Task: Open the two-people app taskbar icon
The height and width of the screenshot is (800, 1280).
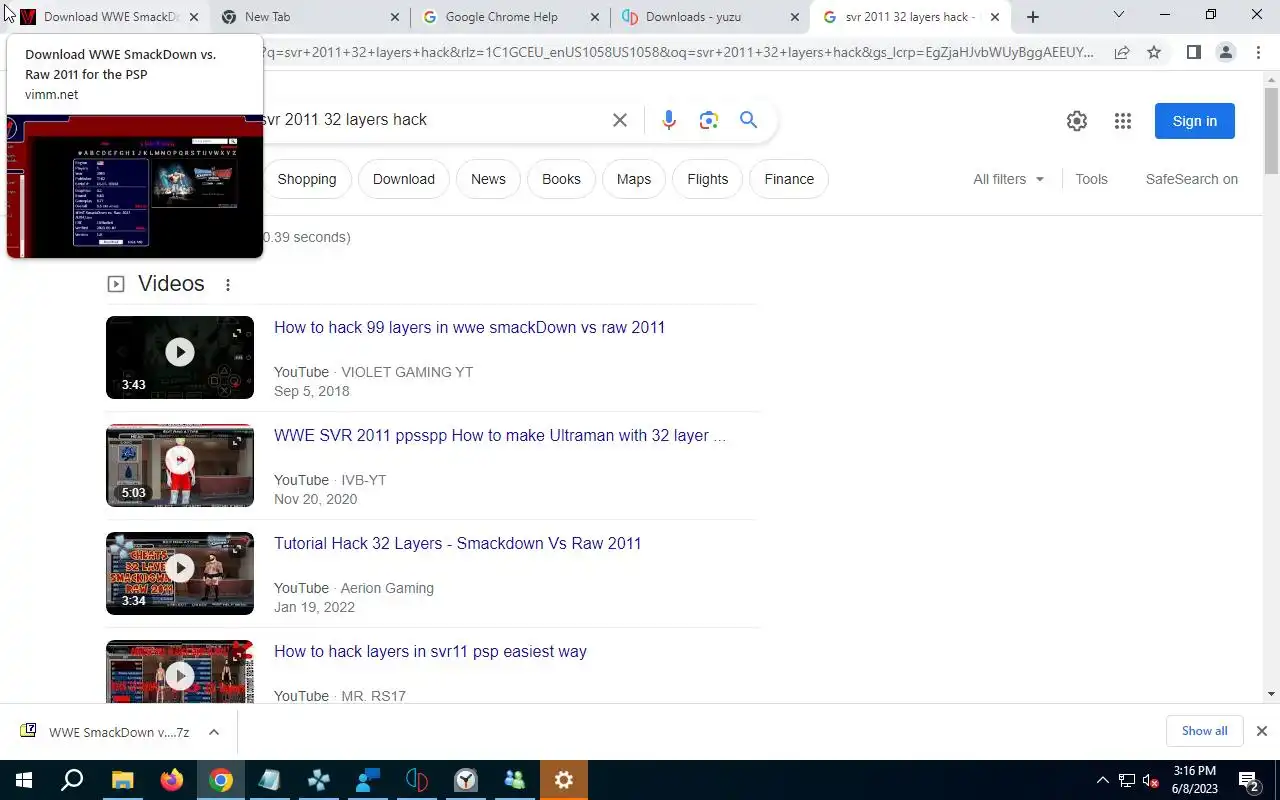Action: point(515,780)
